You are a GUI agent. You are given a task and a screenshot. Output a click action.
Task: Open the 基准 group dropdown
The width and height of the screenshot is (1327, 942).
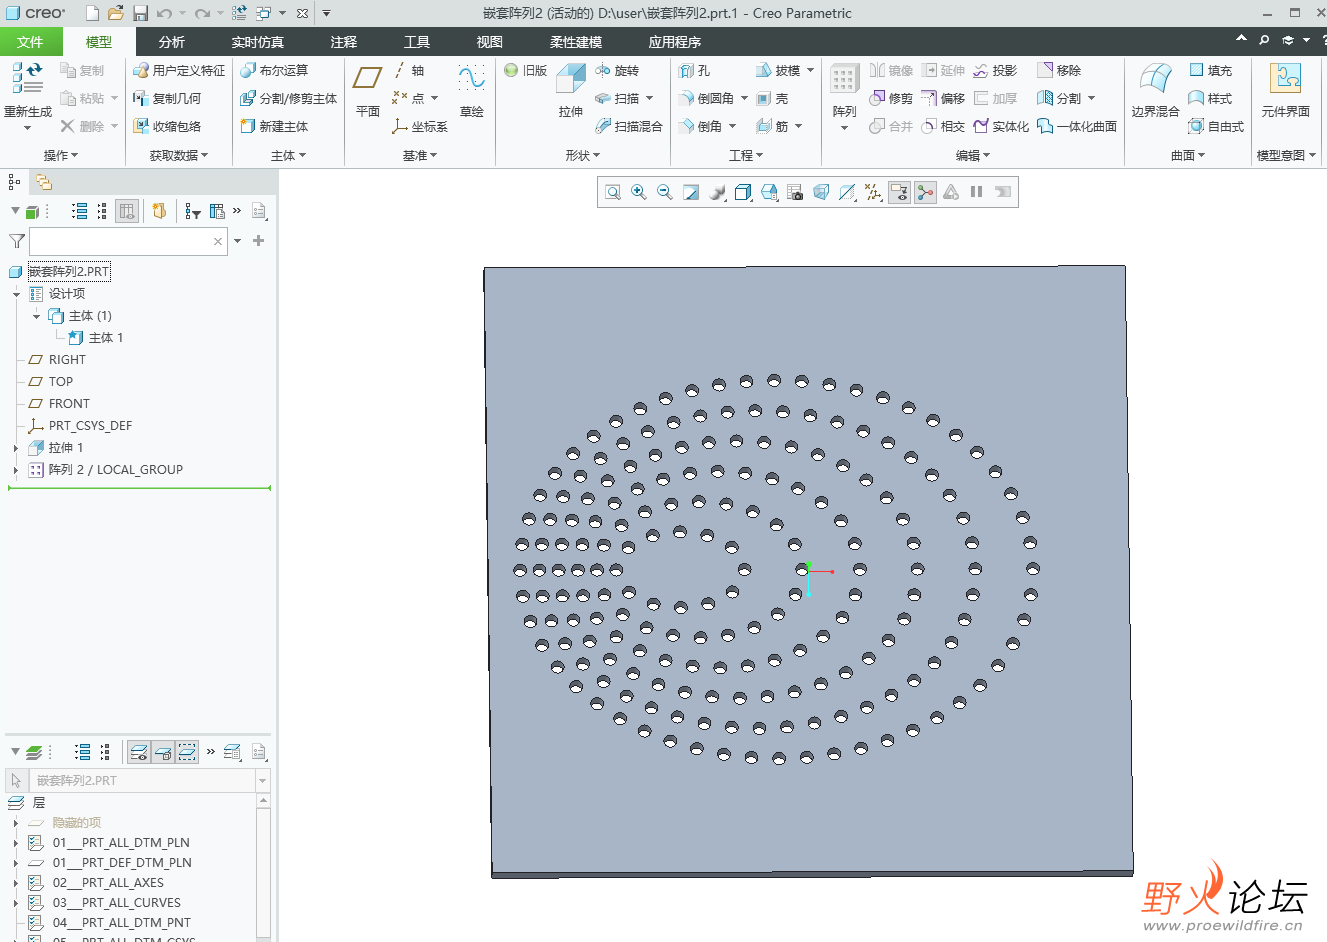pyautogui.click(x=420, y=155)
